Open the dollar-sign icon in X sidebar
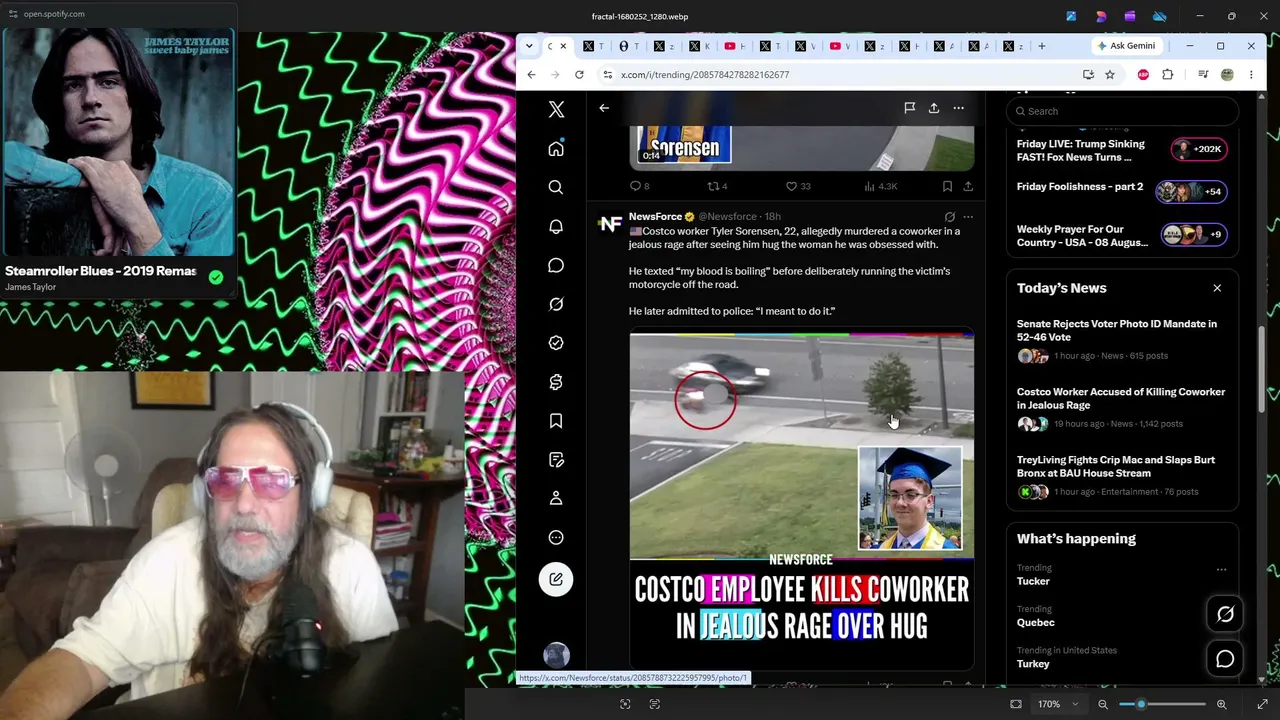Viewport: 1280px width, 720px height. (556, 382)
